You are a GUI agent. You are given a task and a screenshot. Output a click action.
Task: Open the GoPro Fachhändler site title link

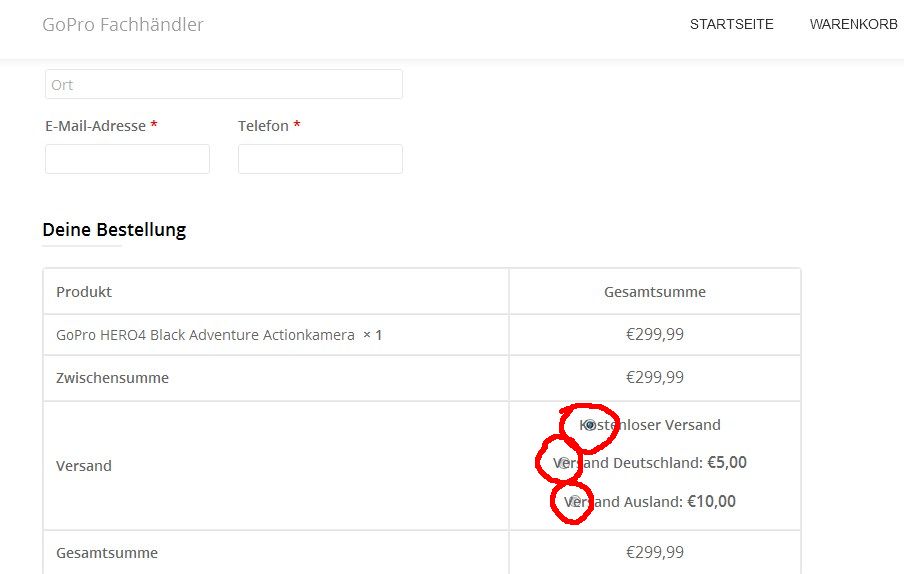(x=123, y=25)
